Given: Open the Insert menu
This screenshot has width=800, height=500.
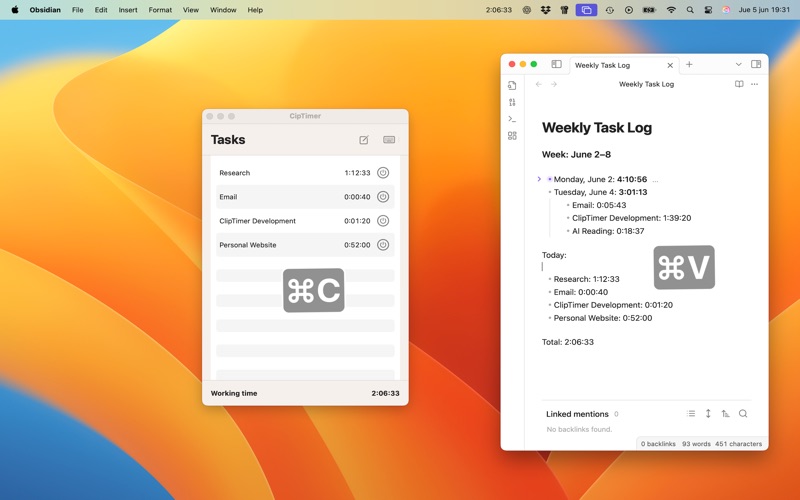Looking at the screenshot, I should pos(128,10).
